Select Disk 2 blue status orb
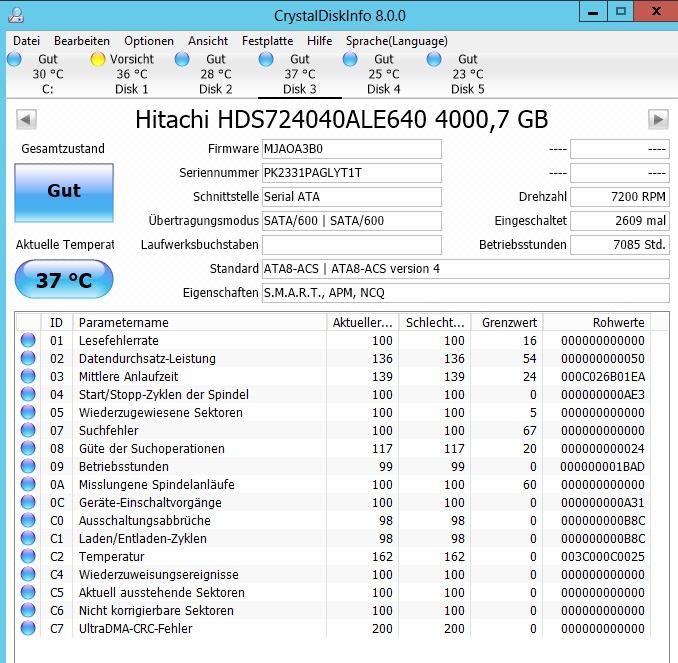The image size is (678, 663). [182, 59]
